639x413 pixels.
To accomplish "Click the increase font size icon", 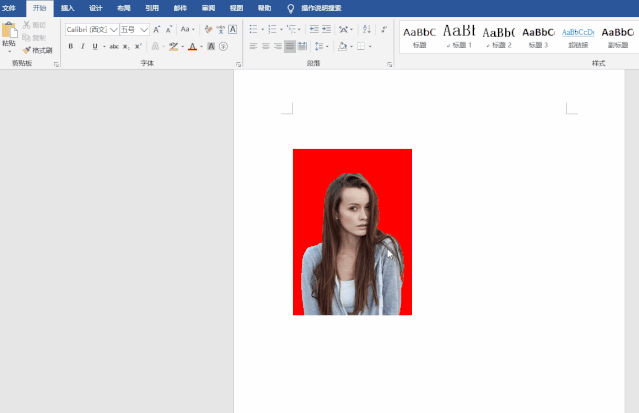I will tap(156, 29).
